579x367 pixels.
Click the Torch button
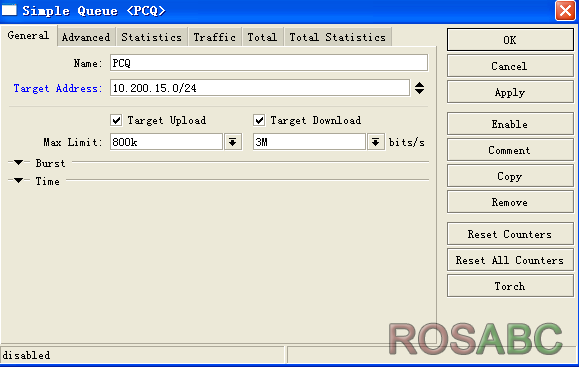pyautogui.click(x=510, y=286)
